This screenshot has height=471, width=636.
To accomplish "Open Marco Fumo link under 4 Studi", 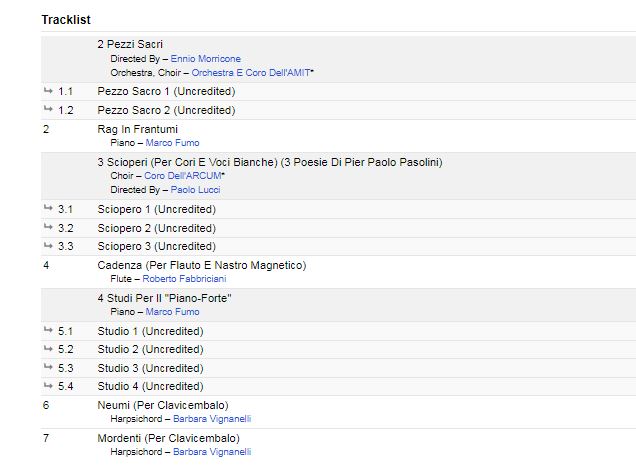I will click(x=173, y=312).
